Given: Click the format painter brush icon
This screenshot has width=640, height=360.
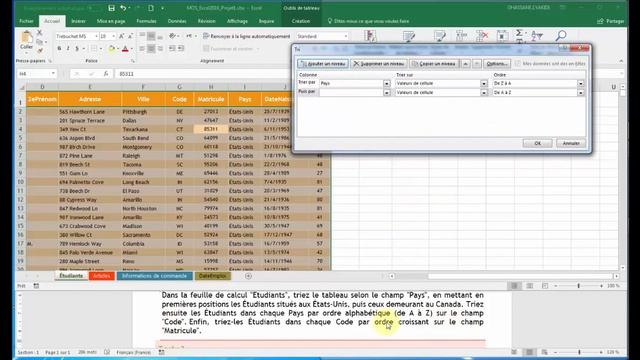Looking at the screenshot, I should coord(40,51).
